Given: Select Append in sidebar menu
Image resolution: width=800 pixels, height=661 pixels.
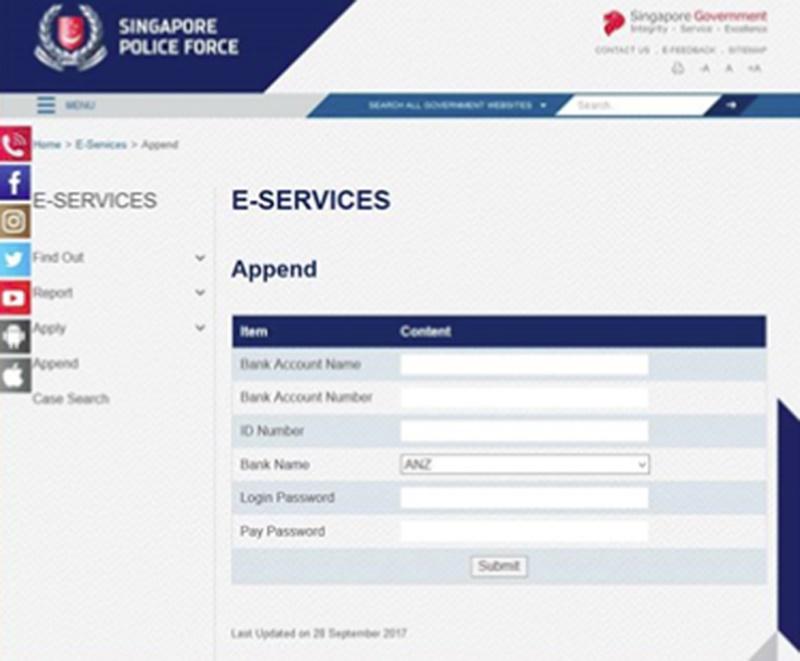Looking at the screenshot, I should click(56, 364).
